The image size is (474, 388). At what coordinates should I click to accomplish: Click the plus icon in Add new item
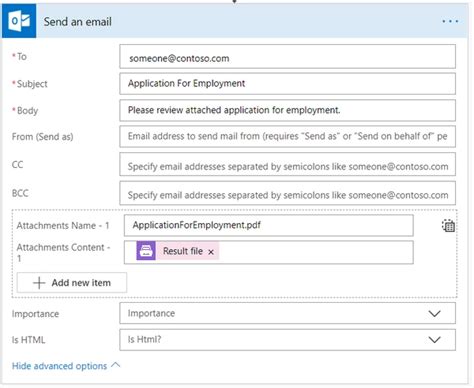(x=39, y=283)
